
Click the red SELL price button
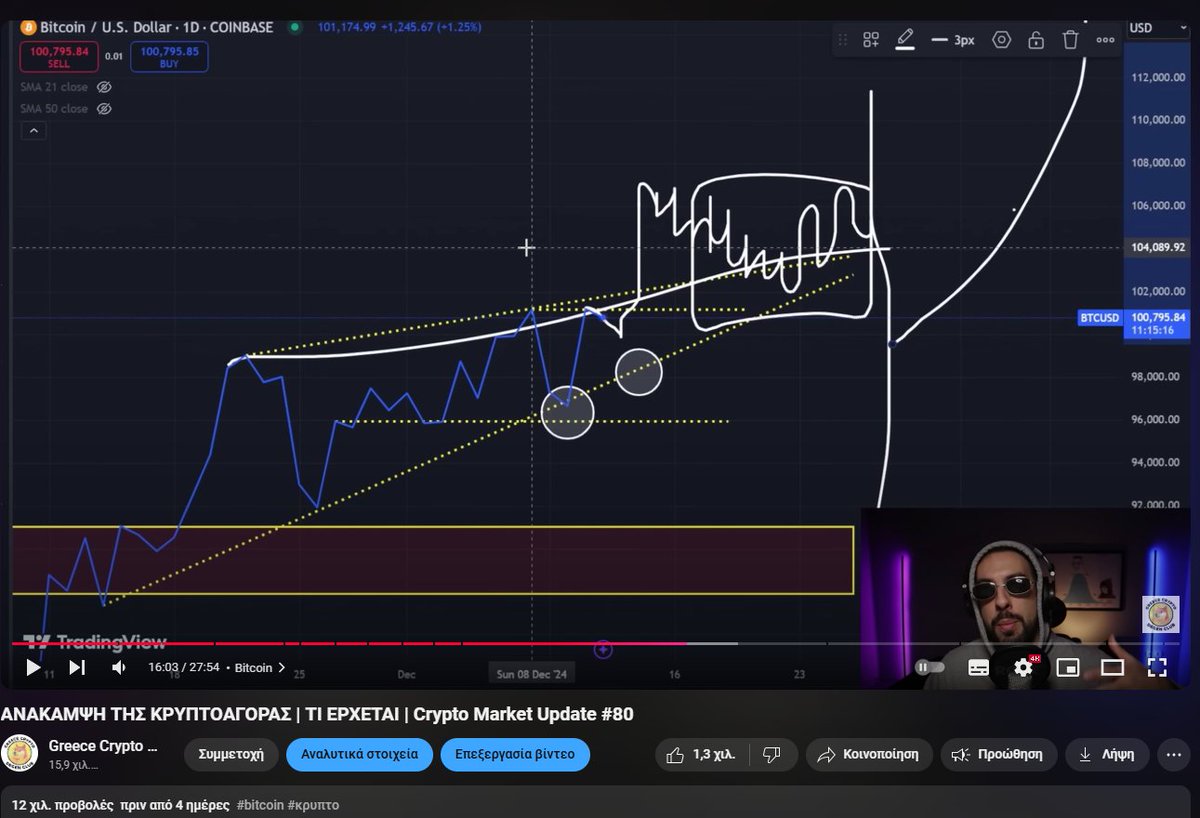[59, 57]
